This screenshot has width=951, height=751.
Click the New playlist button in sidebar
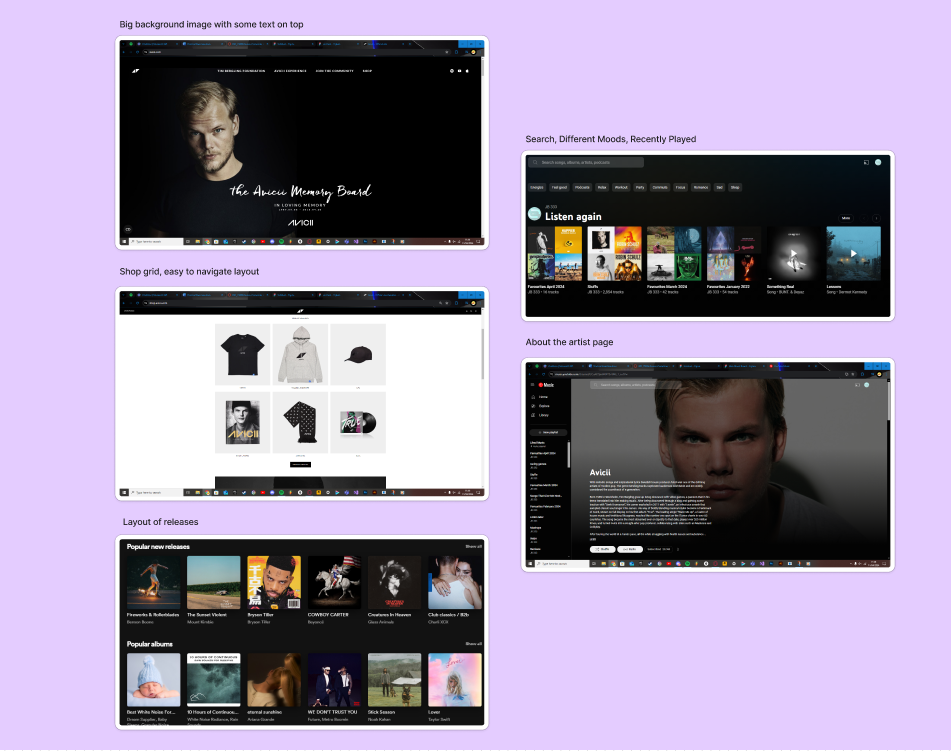pos(547,432)
